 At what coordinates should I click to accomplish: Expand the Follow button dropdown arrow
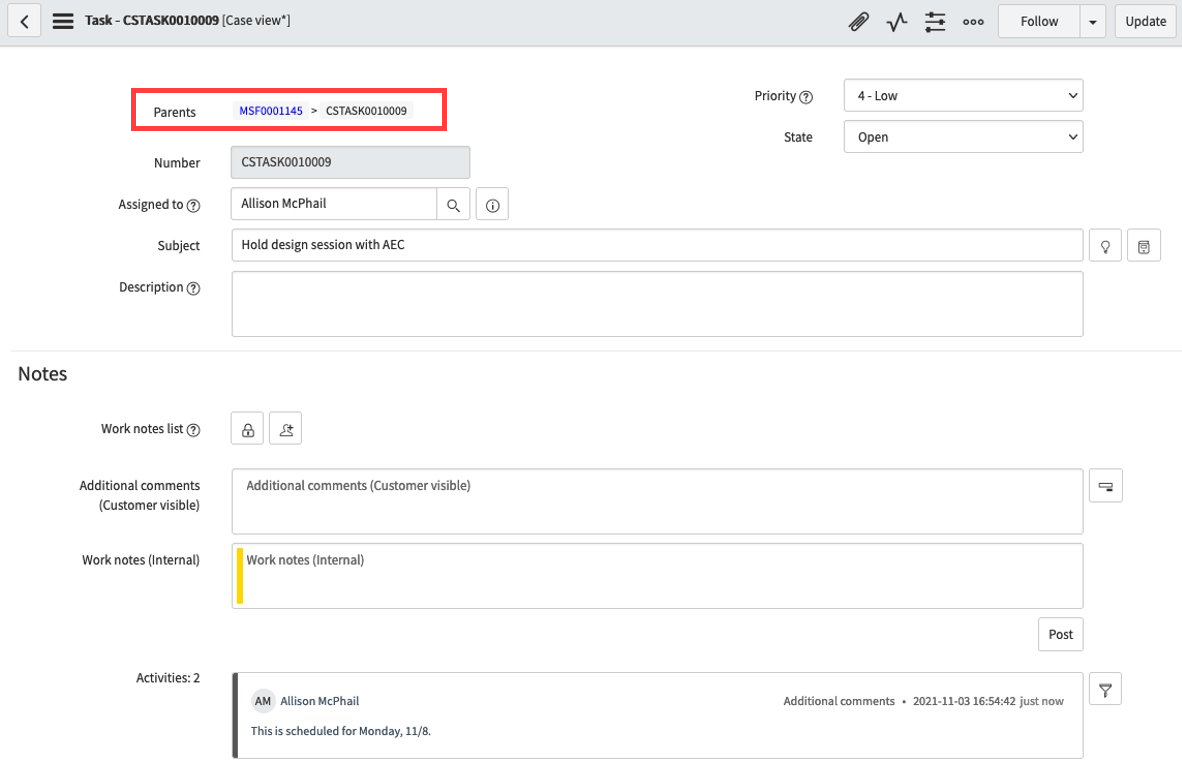click(1092, 22)
